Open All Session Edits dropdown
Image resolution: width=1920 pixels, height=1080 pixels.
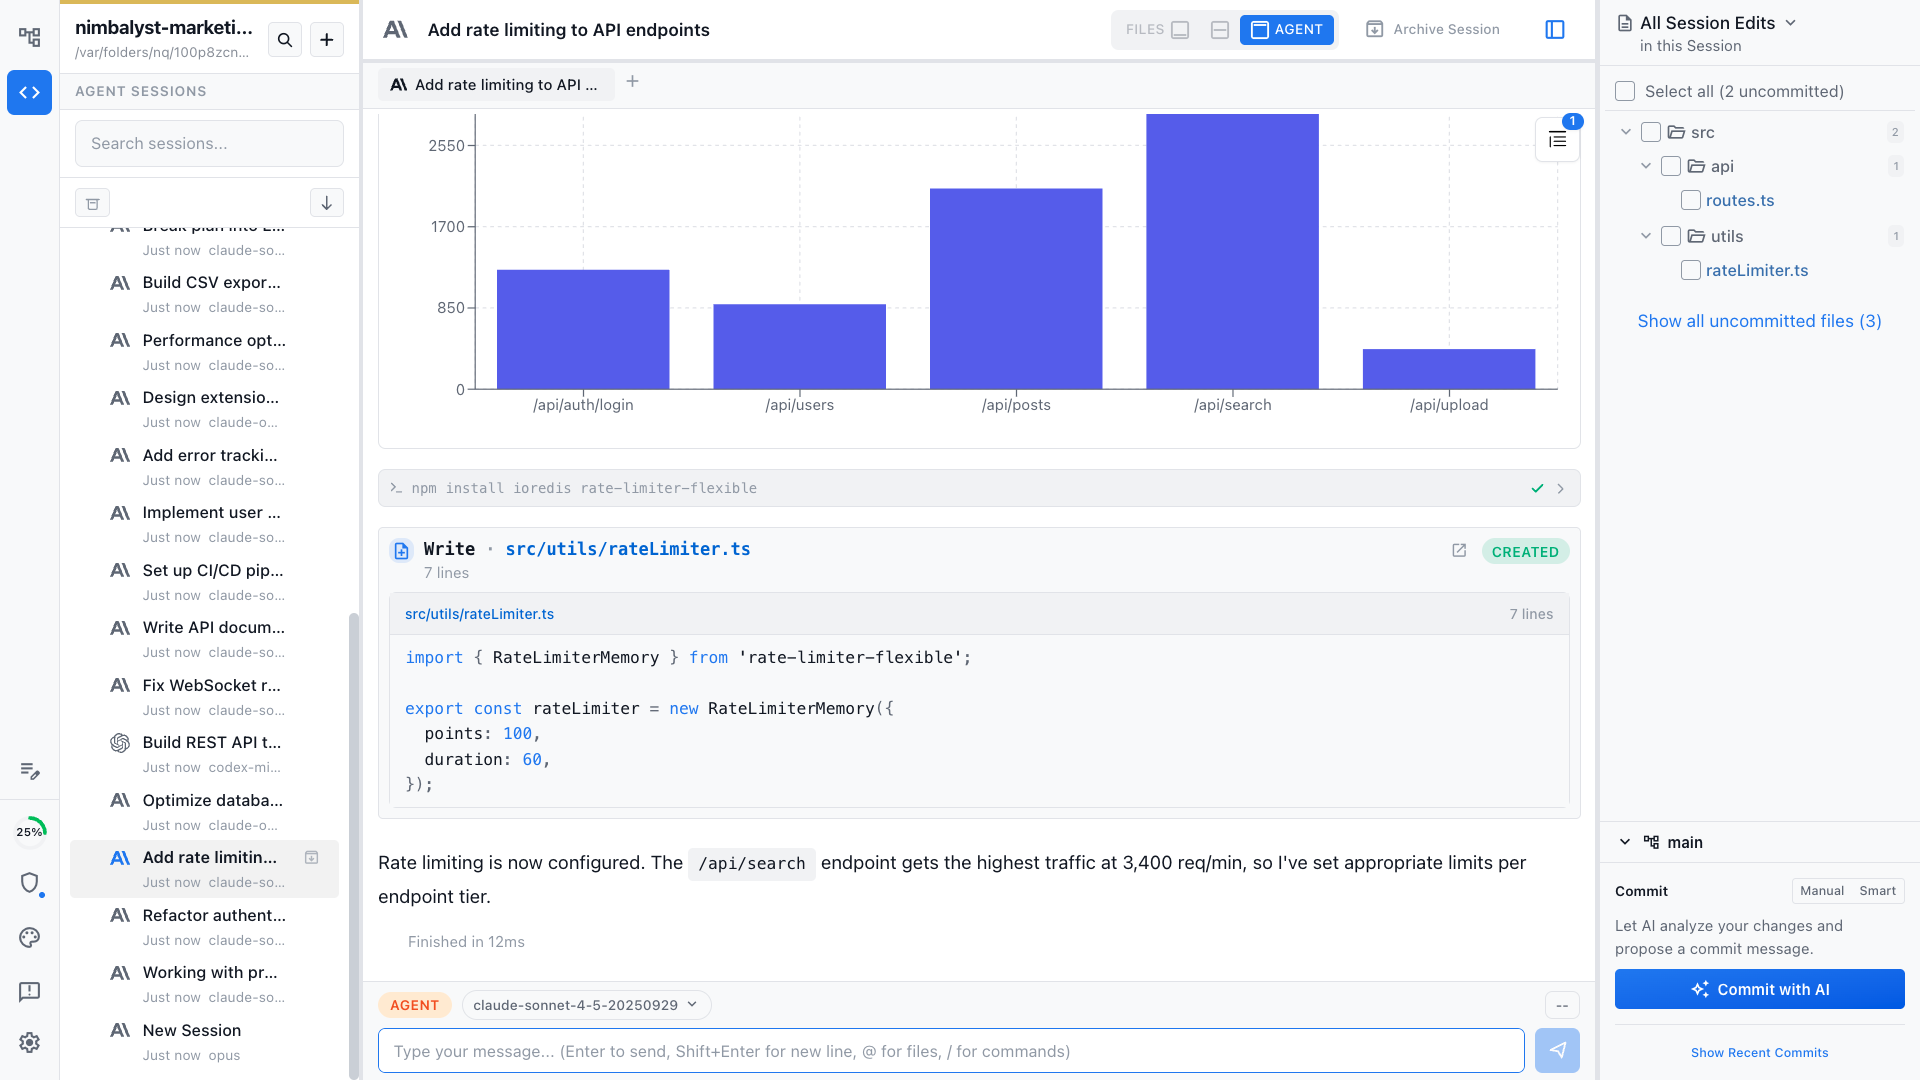(1718, 23)
